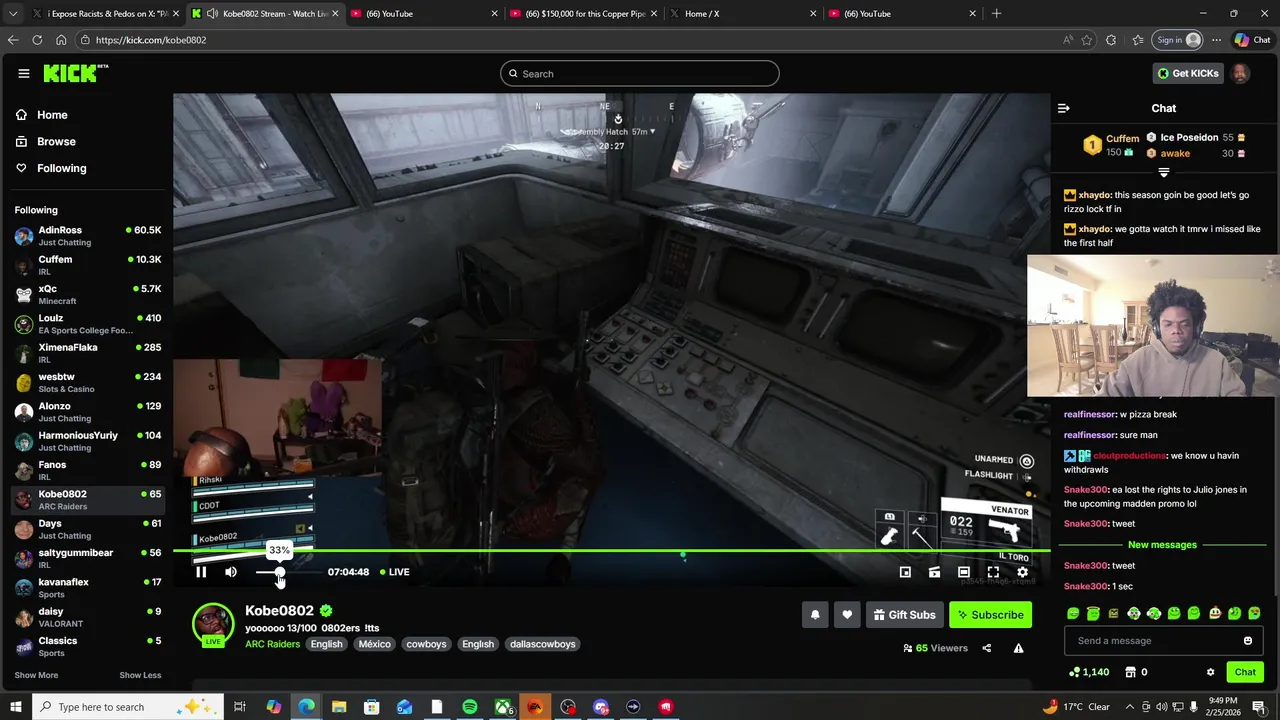Viewport: 1280px width, 720px height.
Task: Open AdinRoss channel from Following list
Action: 87,236
